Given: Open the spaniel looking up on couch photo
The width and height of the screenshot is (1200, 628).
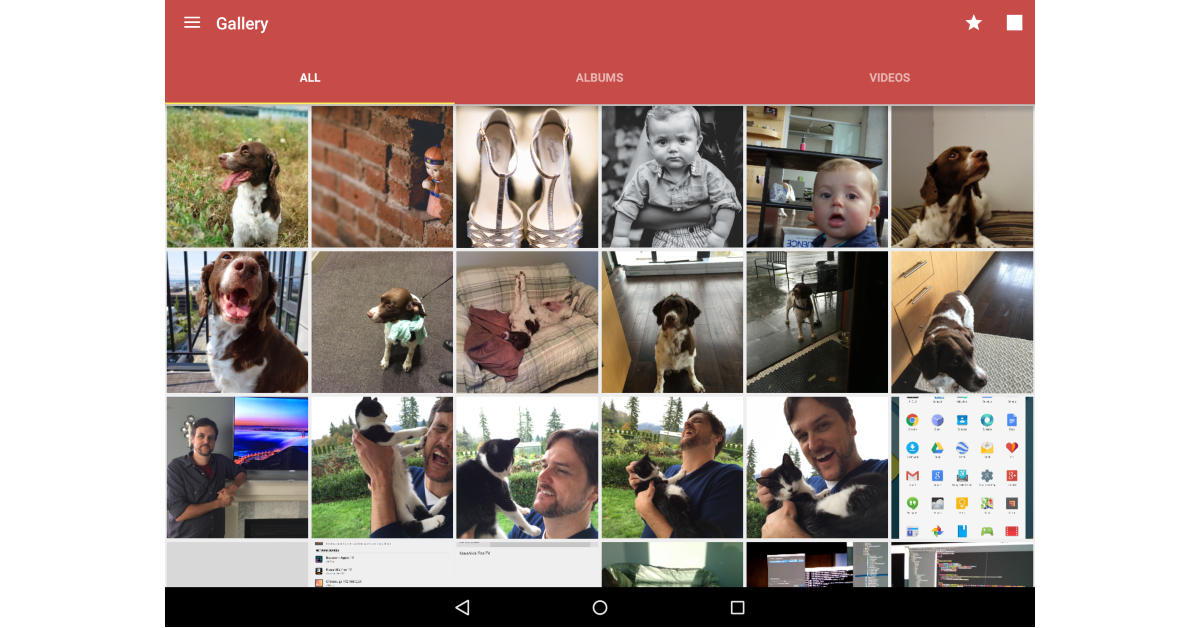Looking at the screenshot, I should point(962,177).
